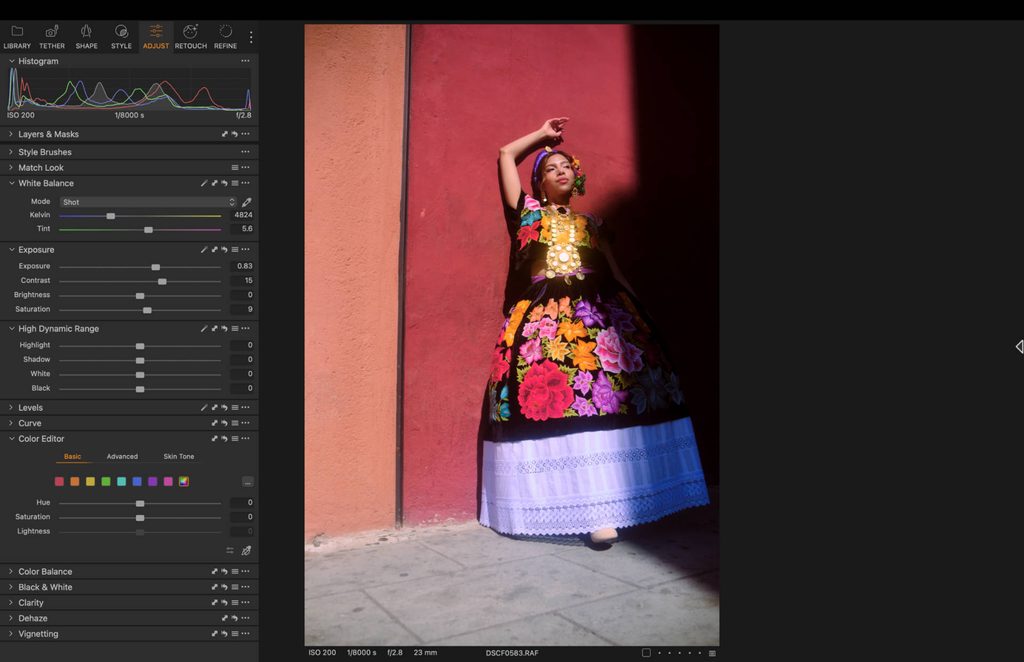Open the Tether tool tab
This screenshot has width=1024, height=662.
[52, 37]
